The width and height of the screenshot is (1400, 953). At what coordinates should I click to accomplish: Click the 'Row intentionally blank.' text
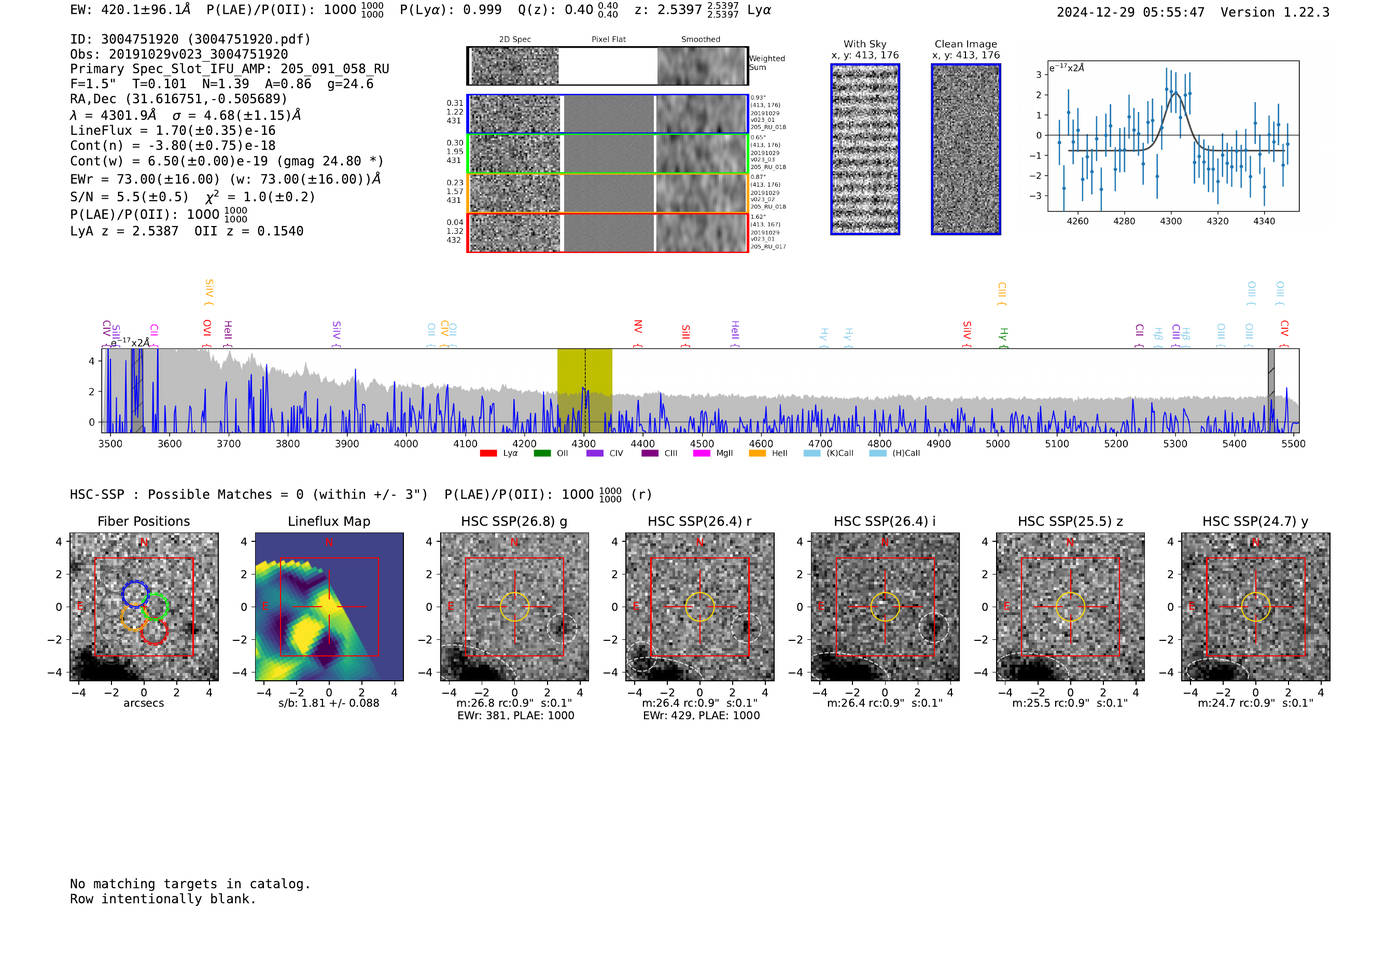(x=163, y=899)
